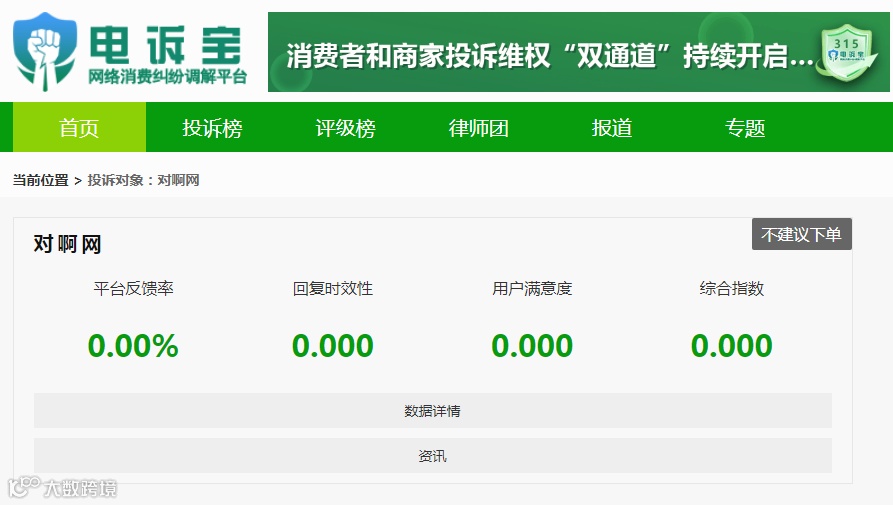Open the 评级榜 menu item
893x505 pixels.
[346, 128]
